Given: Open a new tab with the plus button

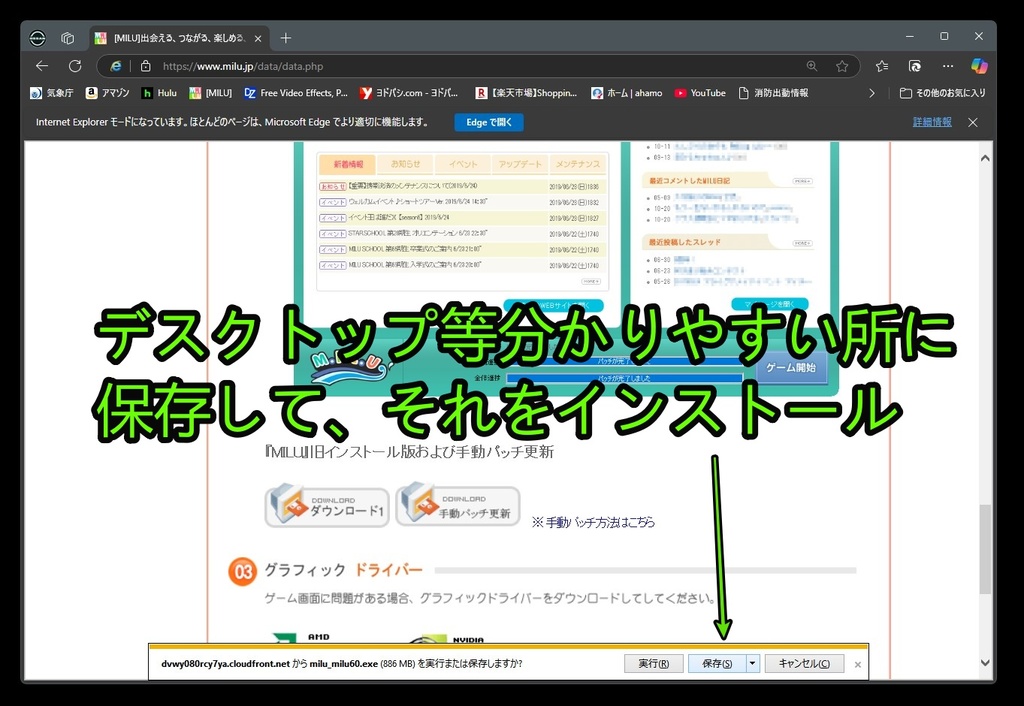Looking at the screenshot, I should point(285,38).
